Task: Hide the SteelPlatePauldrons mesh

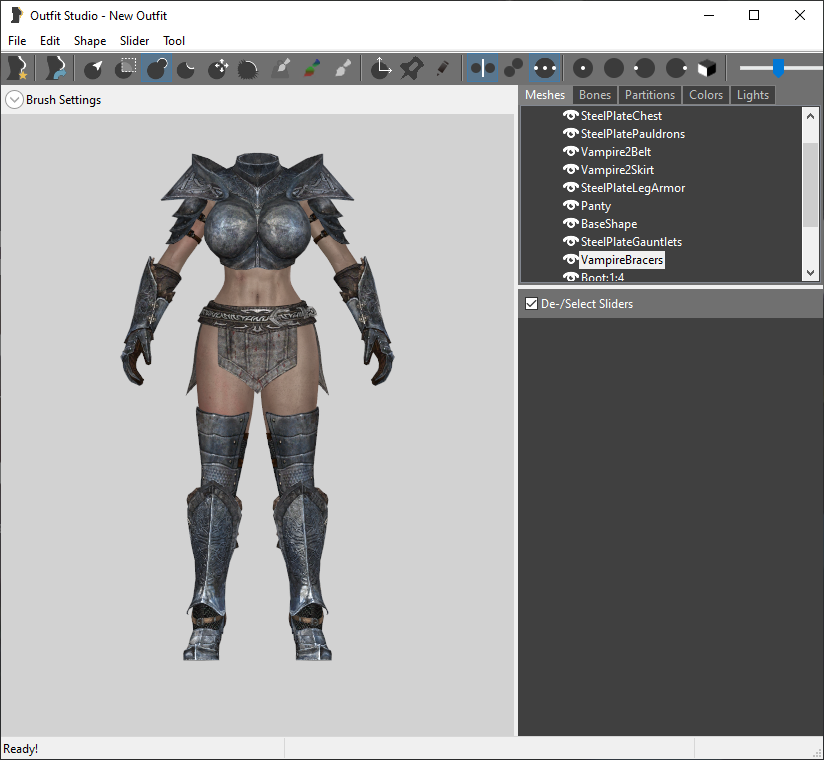Action: point(570,133)
